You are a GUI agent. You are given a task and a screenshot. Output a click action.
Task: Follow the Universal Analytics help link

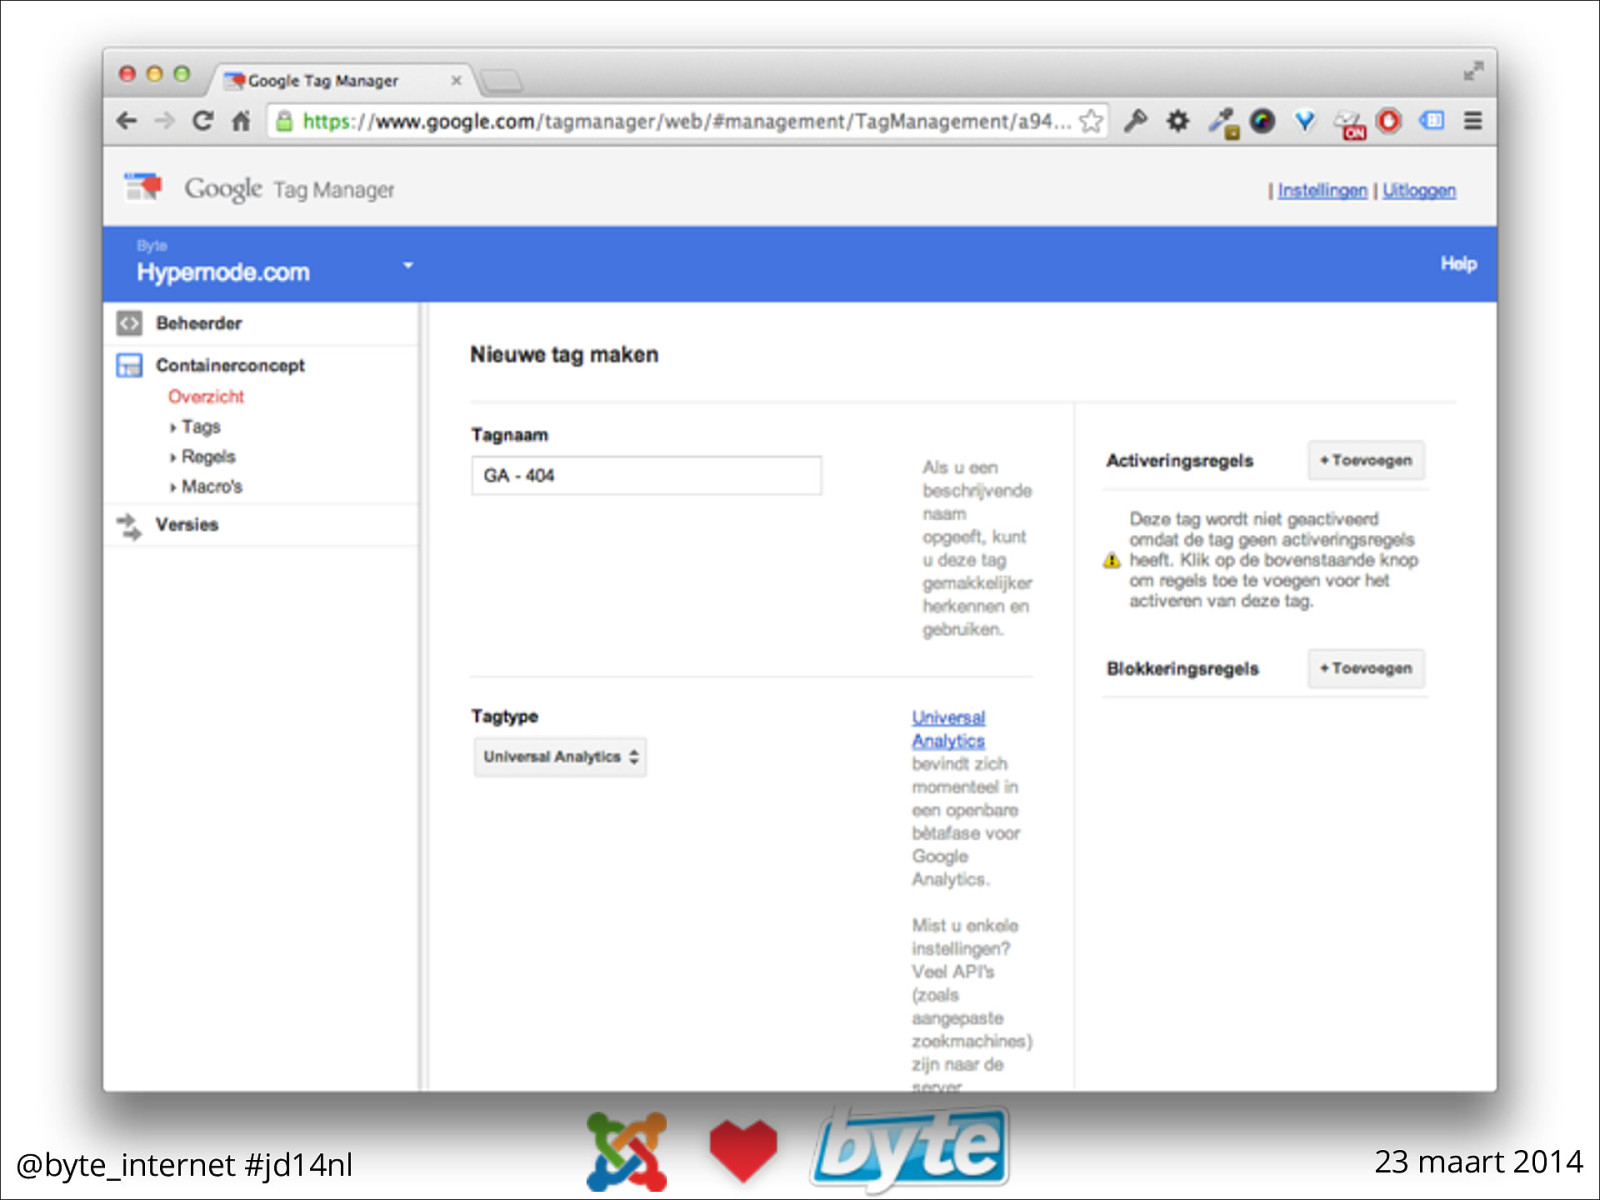(x=948, y=729)
